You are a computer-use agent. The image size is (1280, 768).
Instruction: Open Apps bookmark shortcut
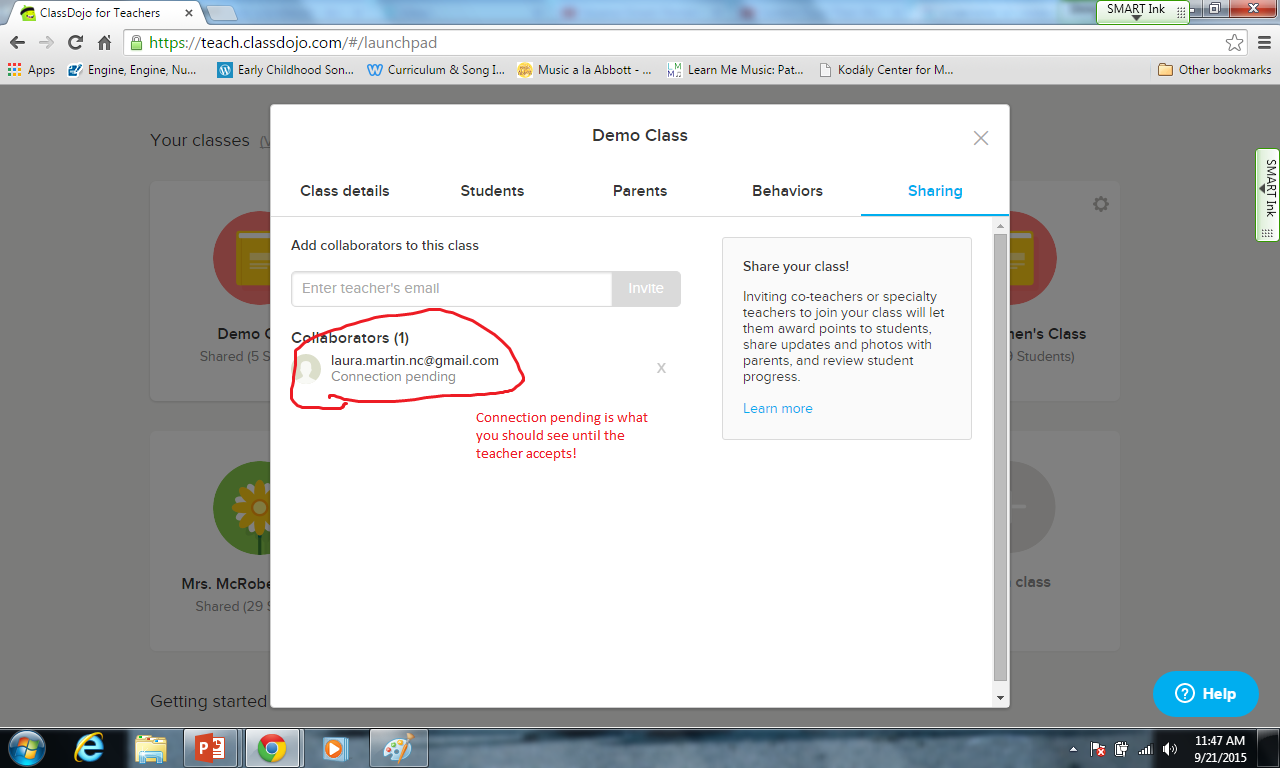click(x=31, y=70)
